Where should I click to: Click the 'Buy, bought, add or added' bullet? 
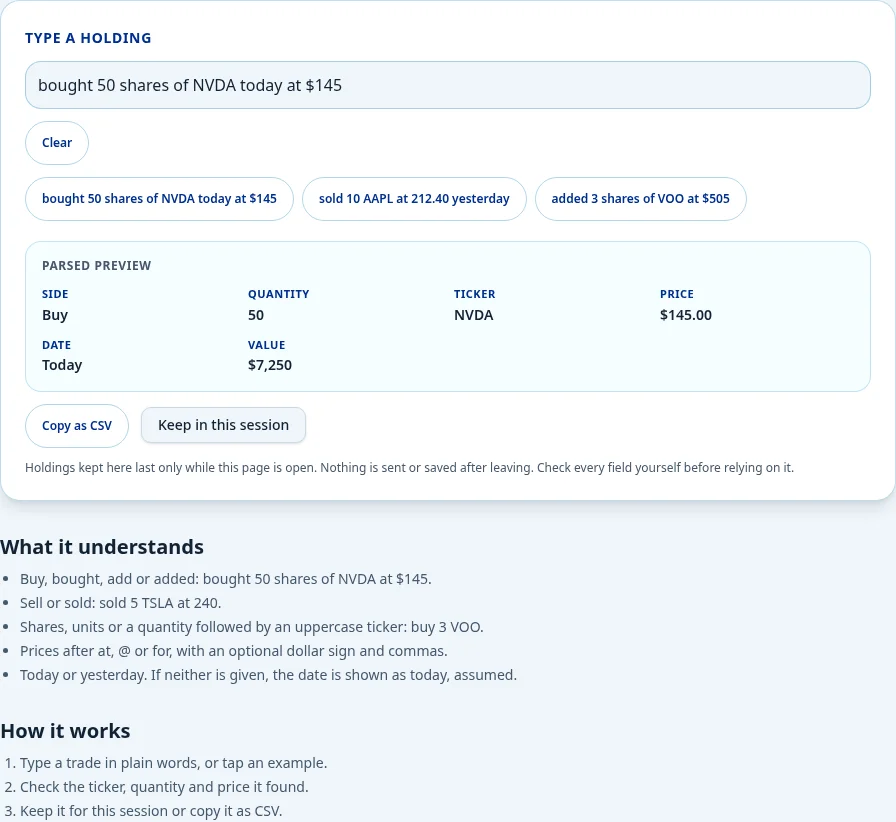(x=226, y=579)
